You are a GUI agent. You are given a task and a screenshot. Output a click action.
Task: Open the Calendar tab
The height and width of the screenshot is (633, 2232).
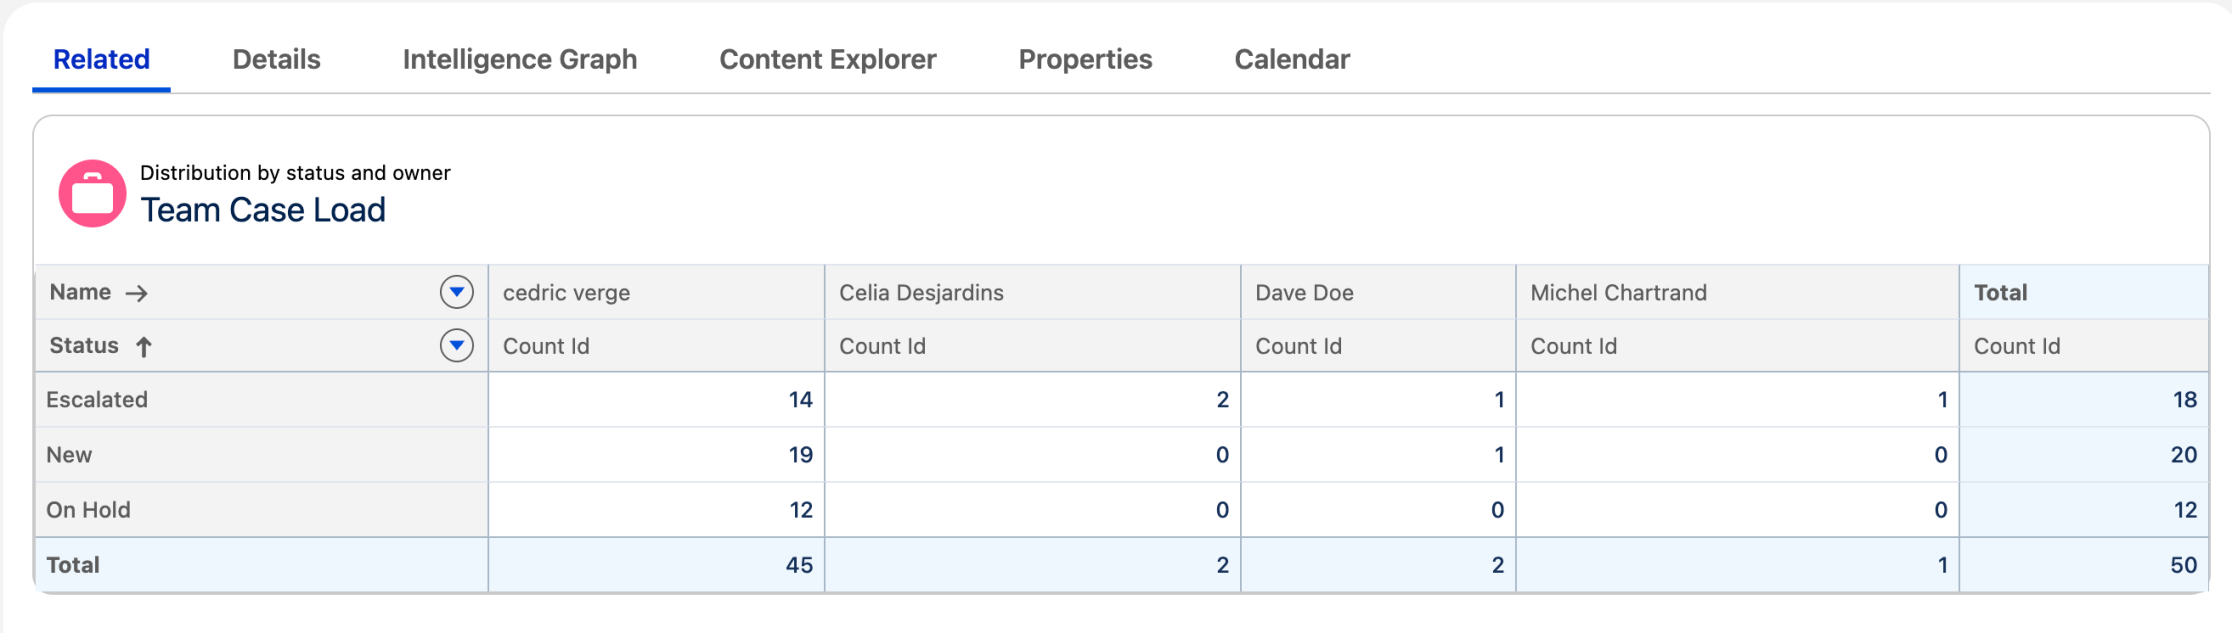[1291, 60]
